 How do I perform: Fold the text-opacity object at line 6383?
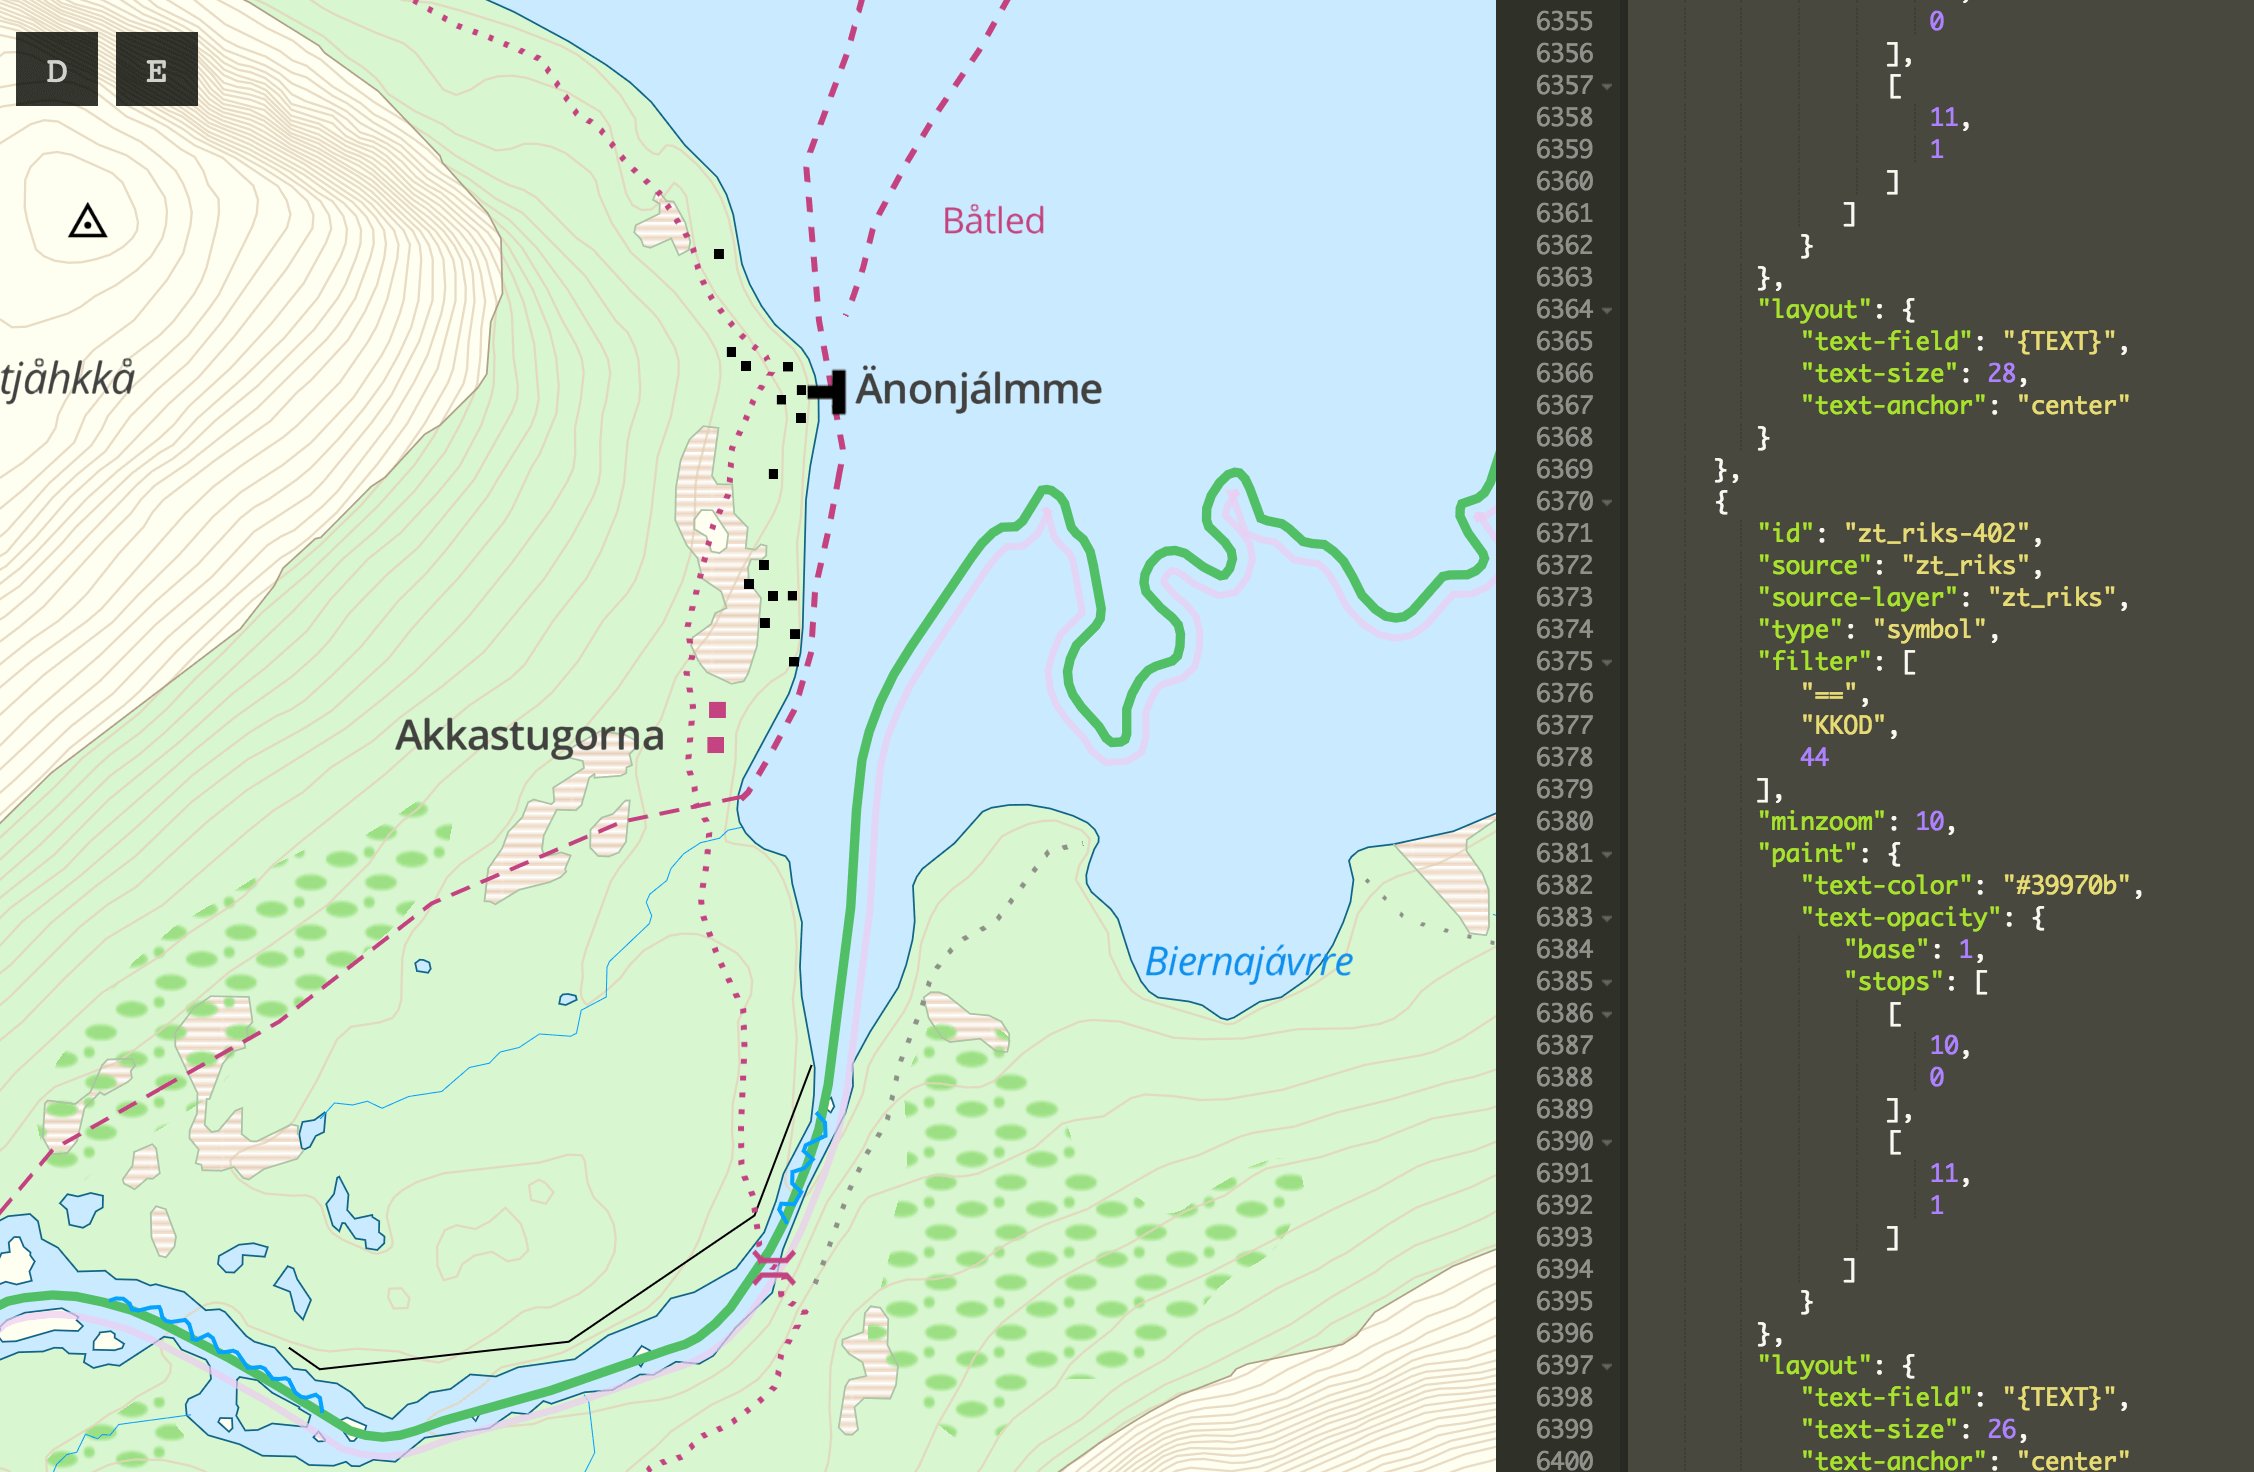tap(1607, 918)
